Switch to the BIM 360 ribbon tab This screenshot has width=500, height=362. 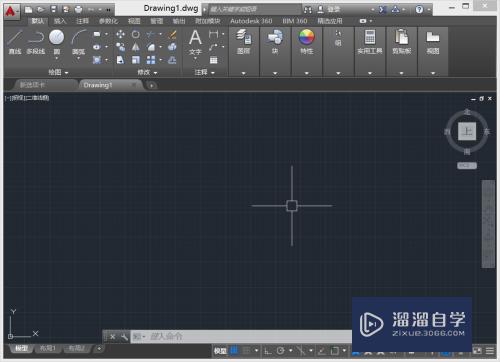[295, 21]
